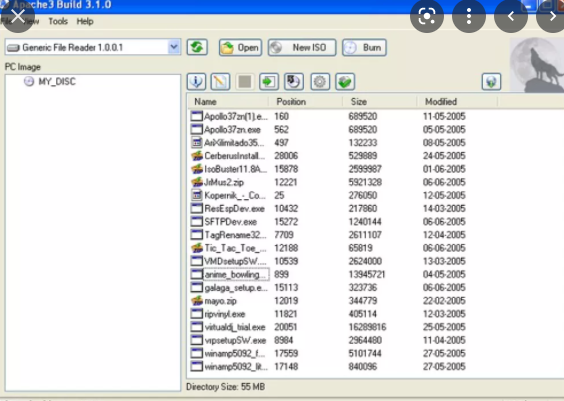Open settings via the gear icon
Screen dimensions: 564x401
320,82
